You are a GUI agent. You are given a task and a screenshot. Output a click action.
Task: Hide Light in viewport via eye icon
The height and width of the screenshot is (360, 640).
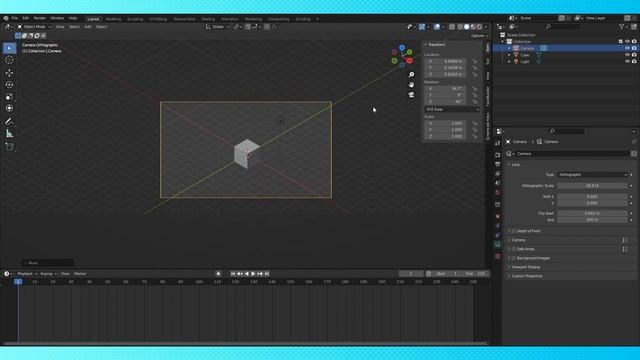point(627,62)
